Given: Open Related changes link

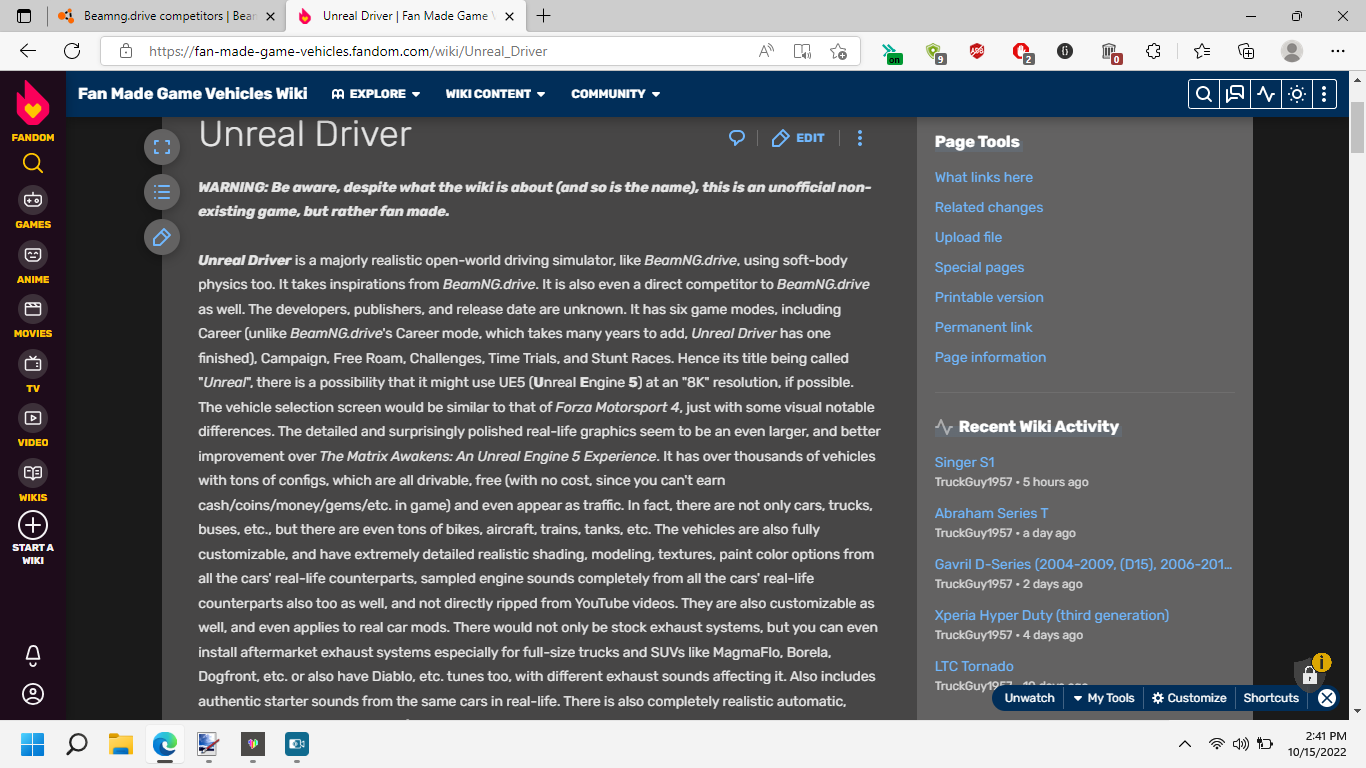Looking at the screenshot, I should coord(989,207).
